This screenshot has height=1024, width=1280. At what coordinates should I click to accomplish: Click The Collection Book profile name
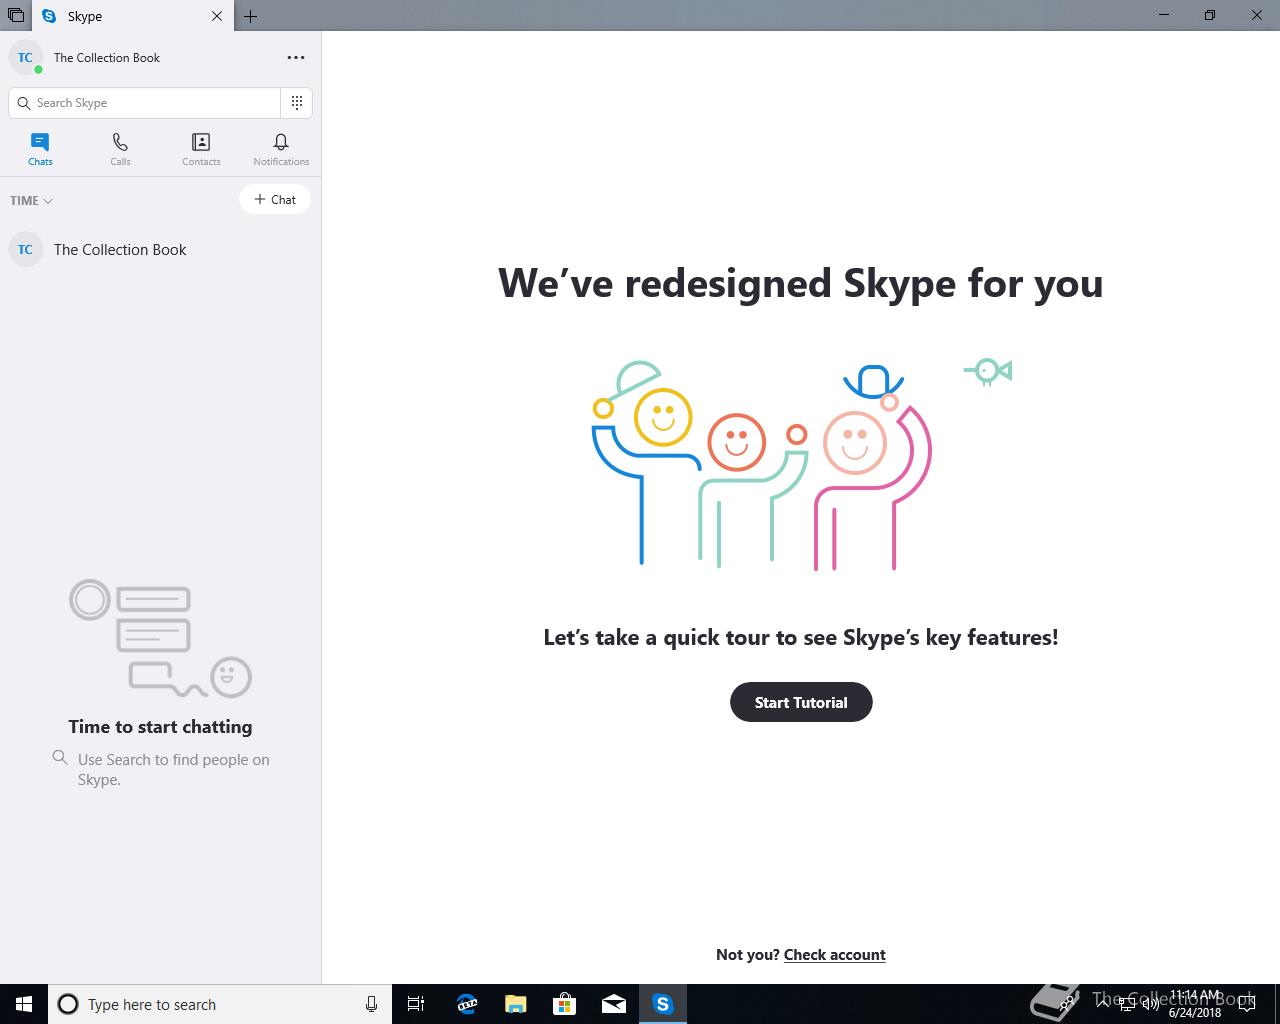[107, 58]
